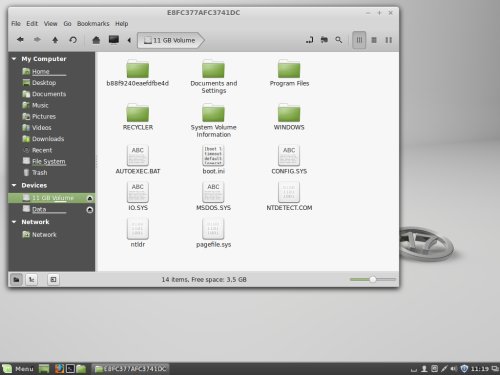This screenshot has height=375, width=500.
Task: Open the Help menu
Action: pos(122,24)
